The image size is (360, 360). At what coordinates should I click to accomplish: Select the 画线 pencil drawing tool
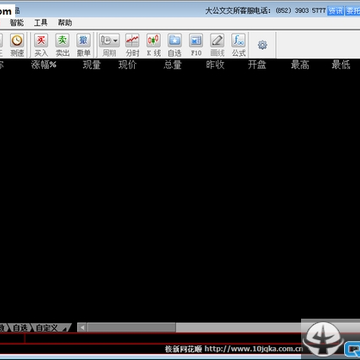point(217,41)
